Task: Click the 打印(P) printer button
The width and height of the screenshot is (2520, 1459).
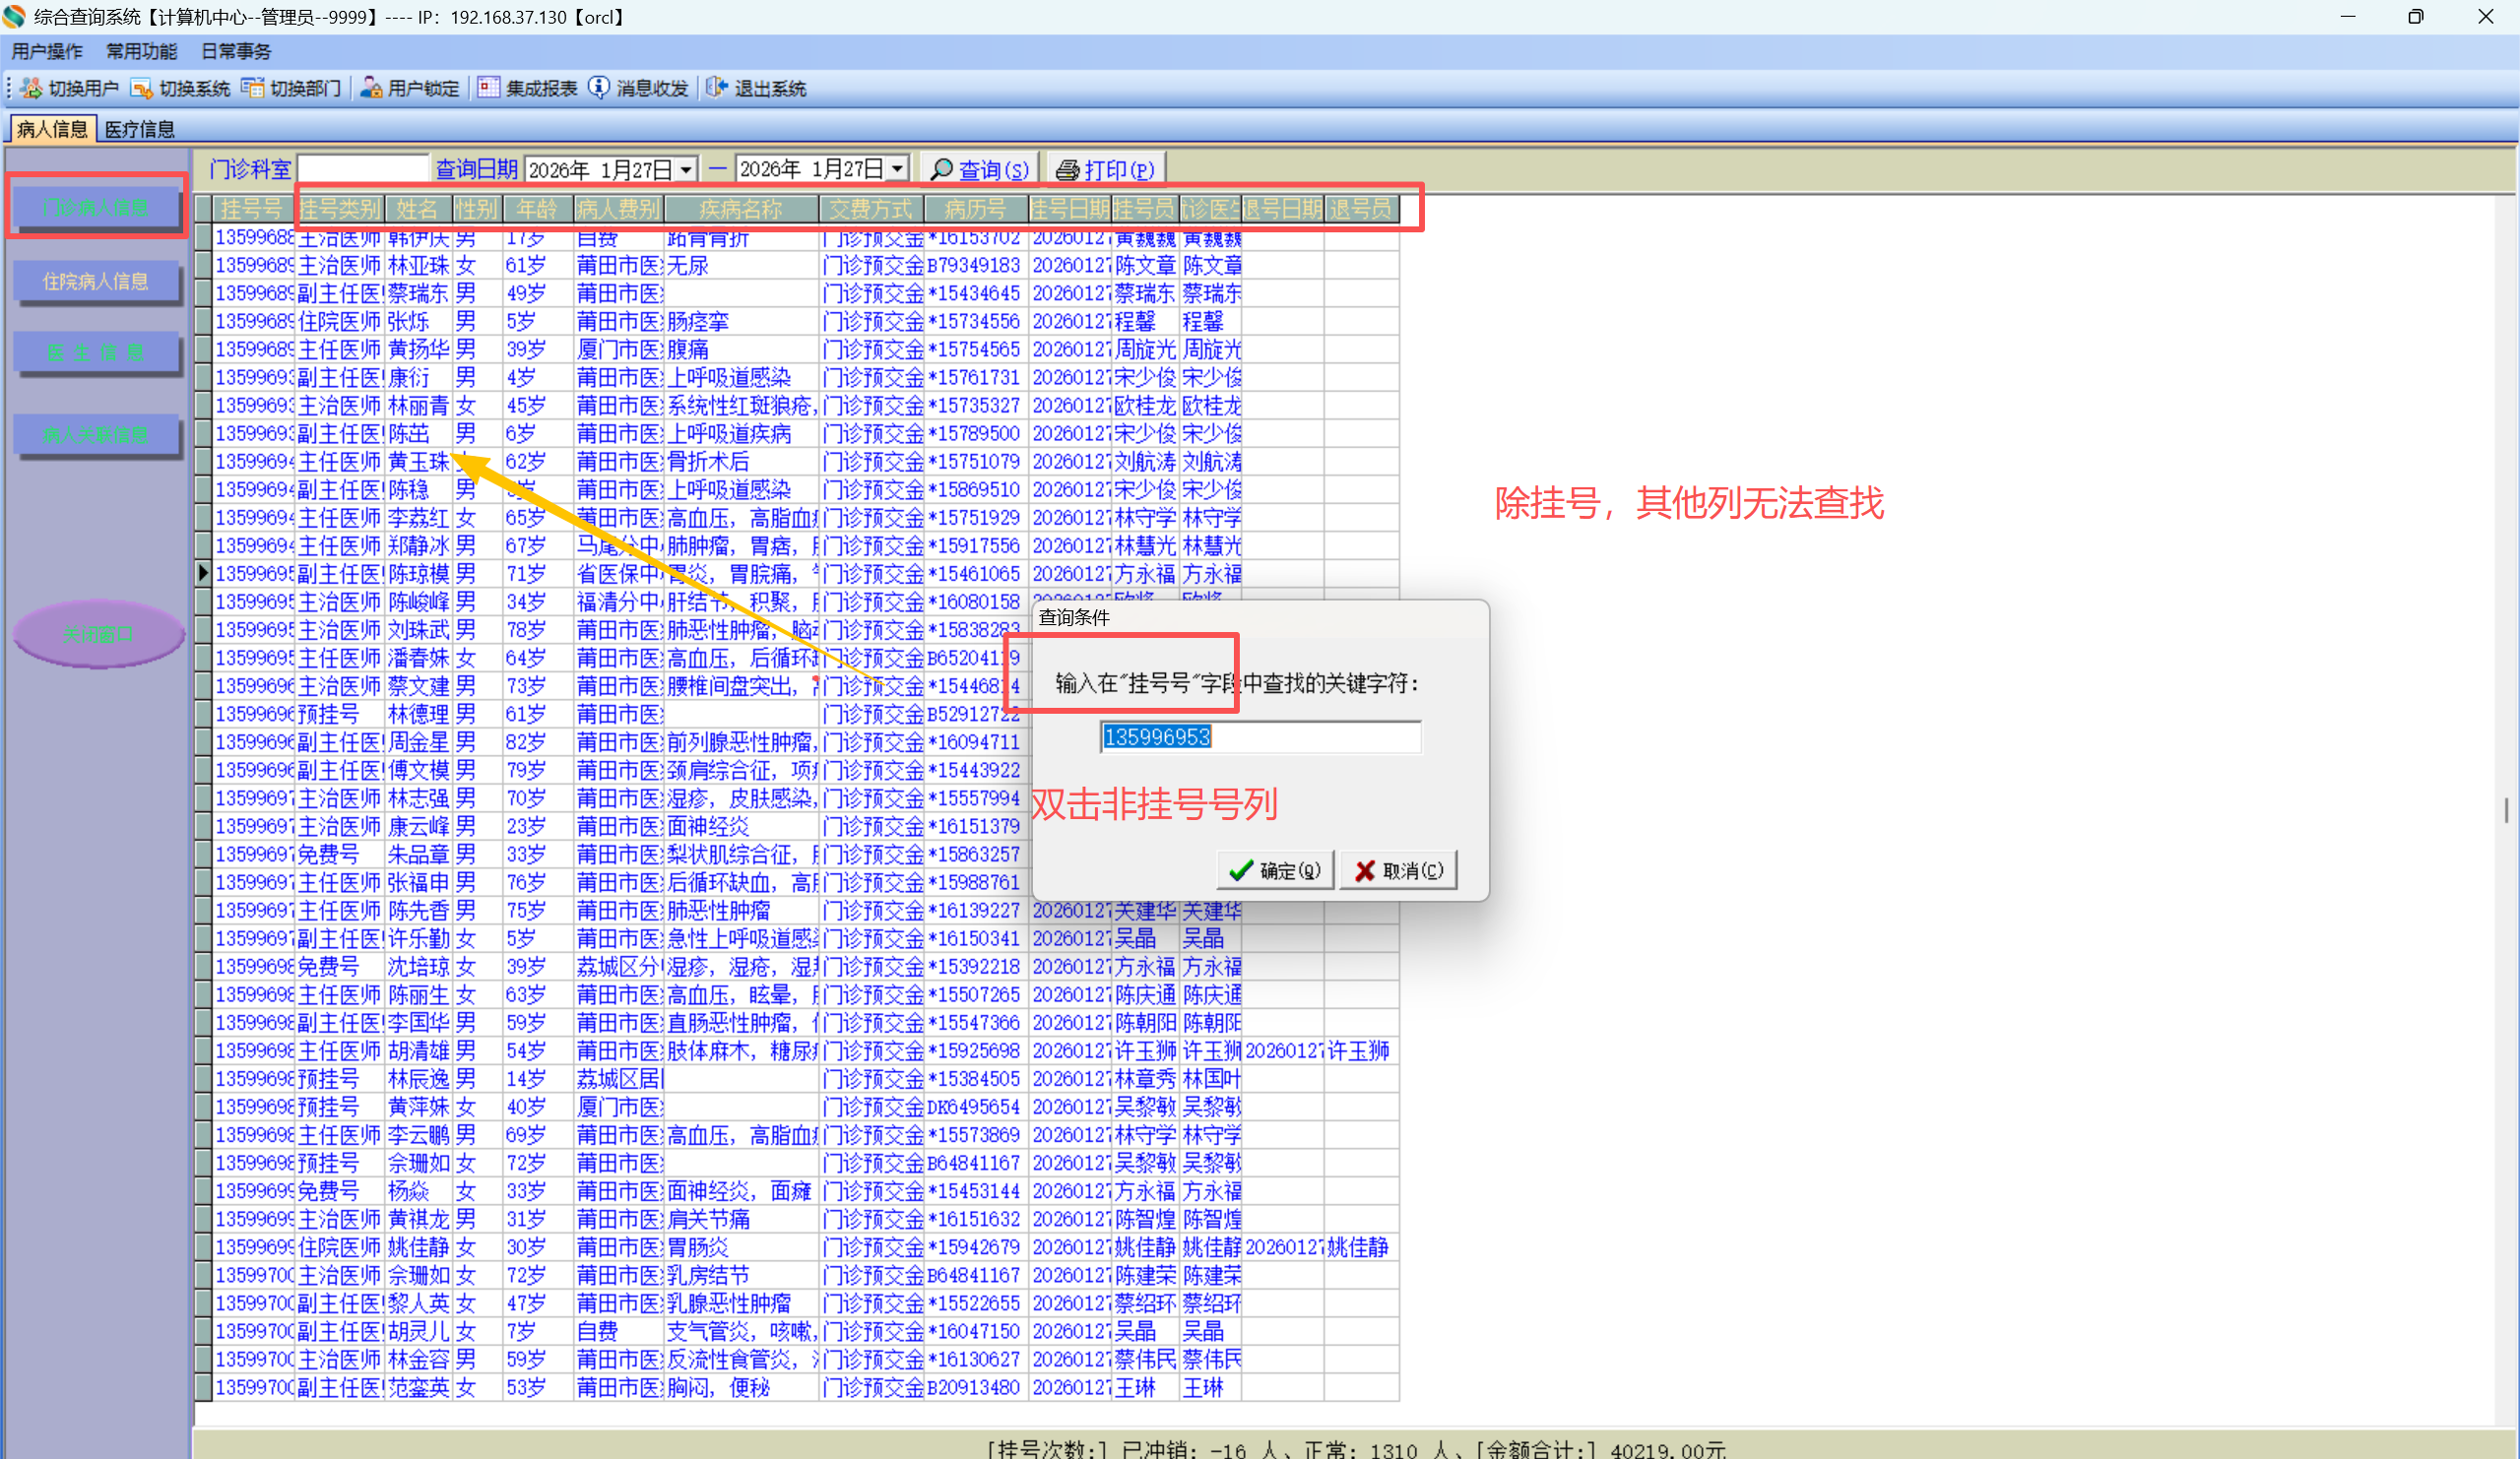Action: tap(1104, 169)
